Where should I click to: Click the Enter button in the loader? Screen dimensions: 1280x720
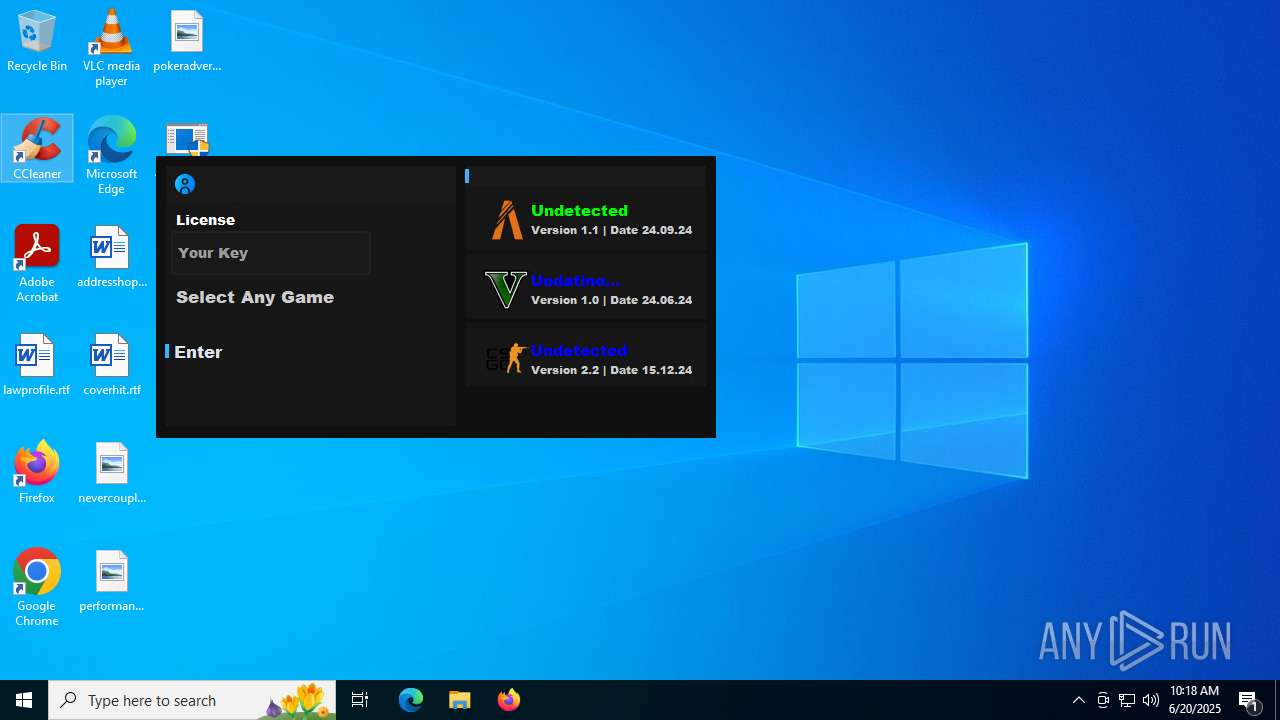(x=198, y=352)
